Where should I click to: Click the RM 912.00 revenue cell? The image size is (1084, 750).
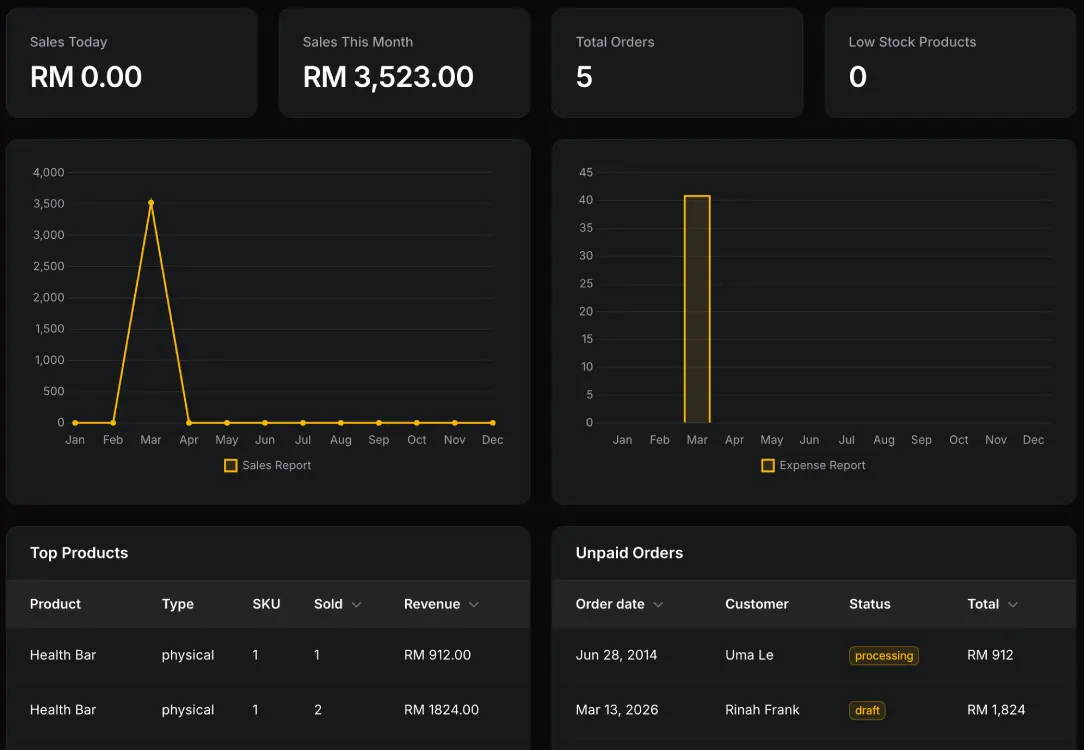click(x=438, y=655)
